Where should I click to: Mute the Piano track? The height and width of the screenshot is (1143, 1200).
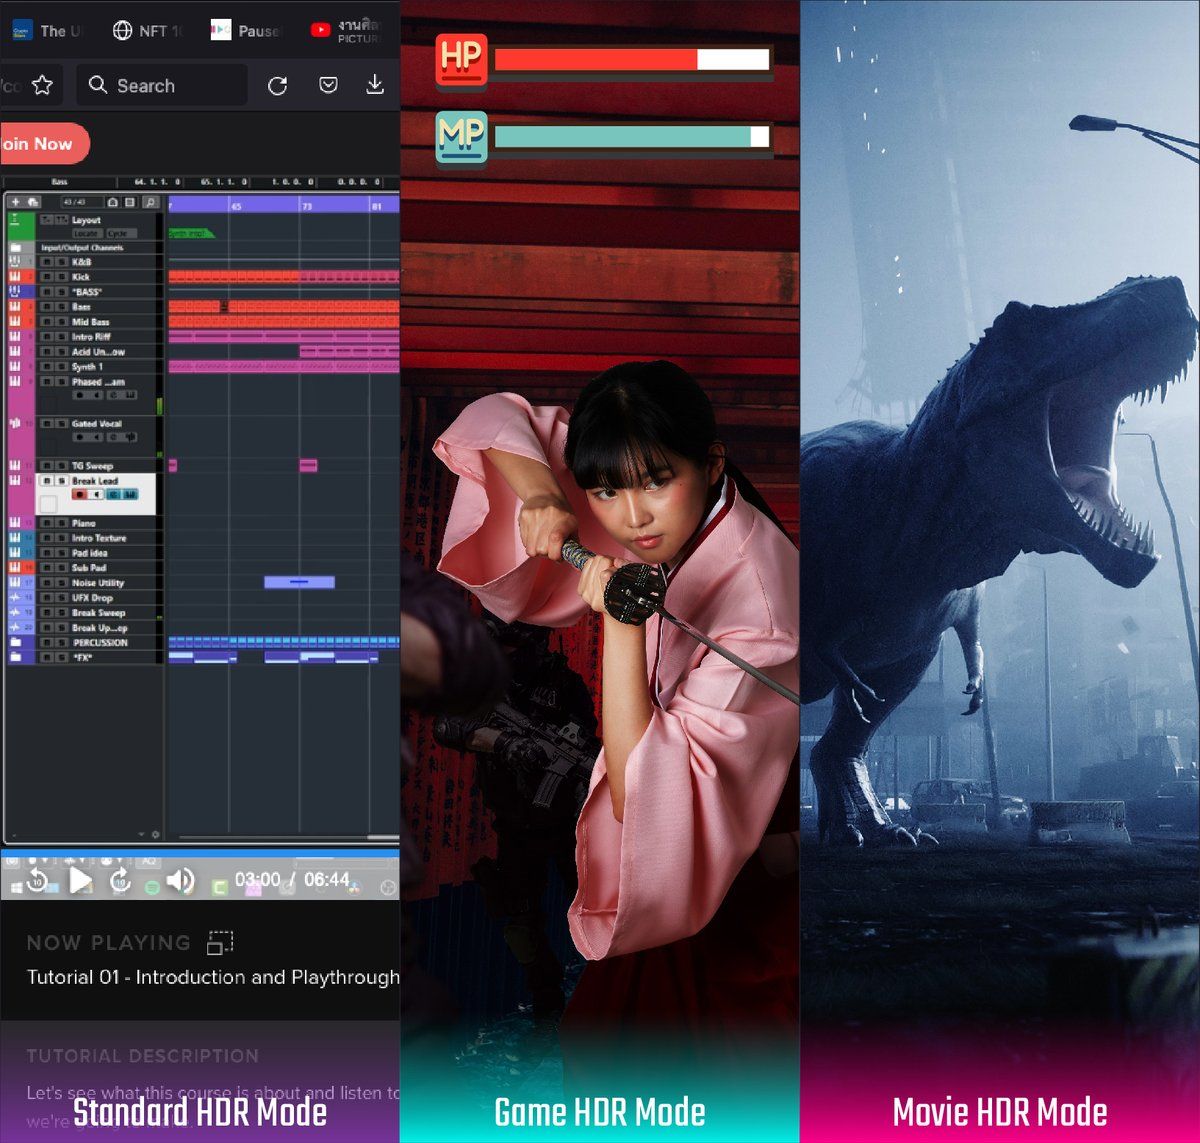[47, 523]
